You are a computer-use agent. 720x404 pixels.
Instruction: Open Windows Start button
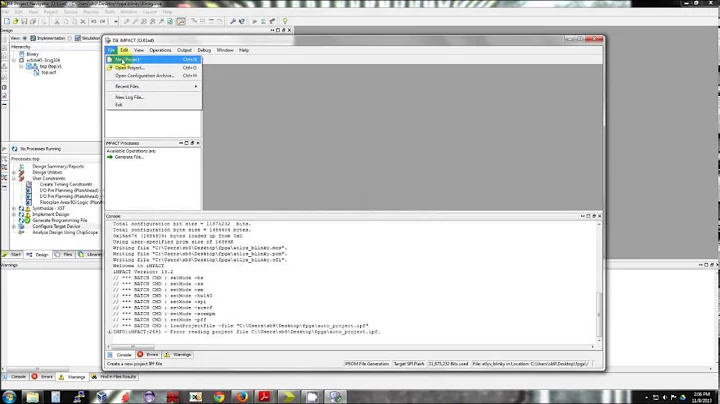[x=10, y=397]
